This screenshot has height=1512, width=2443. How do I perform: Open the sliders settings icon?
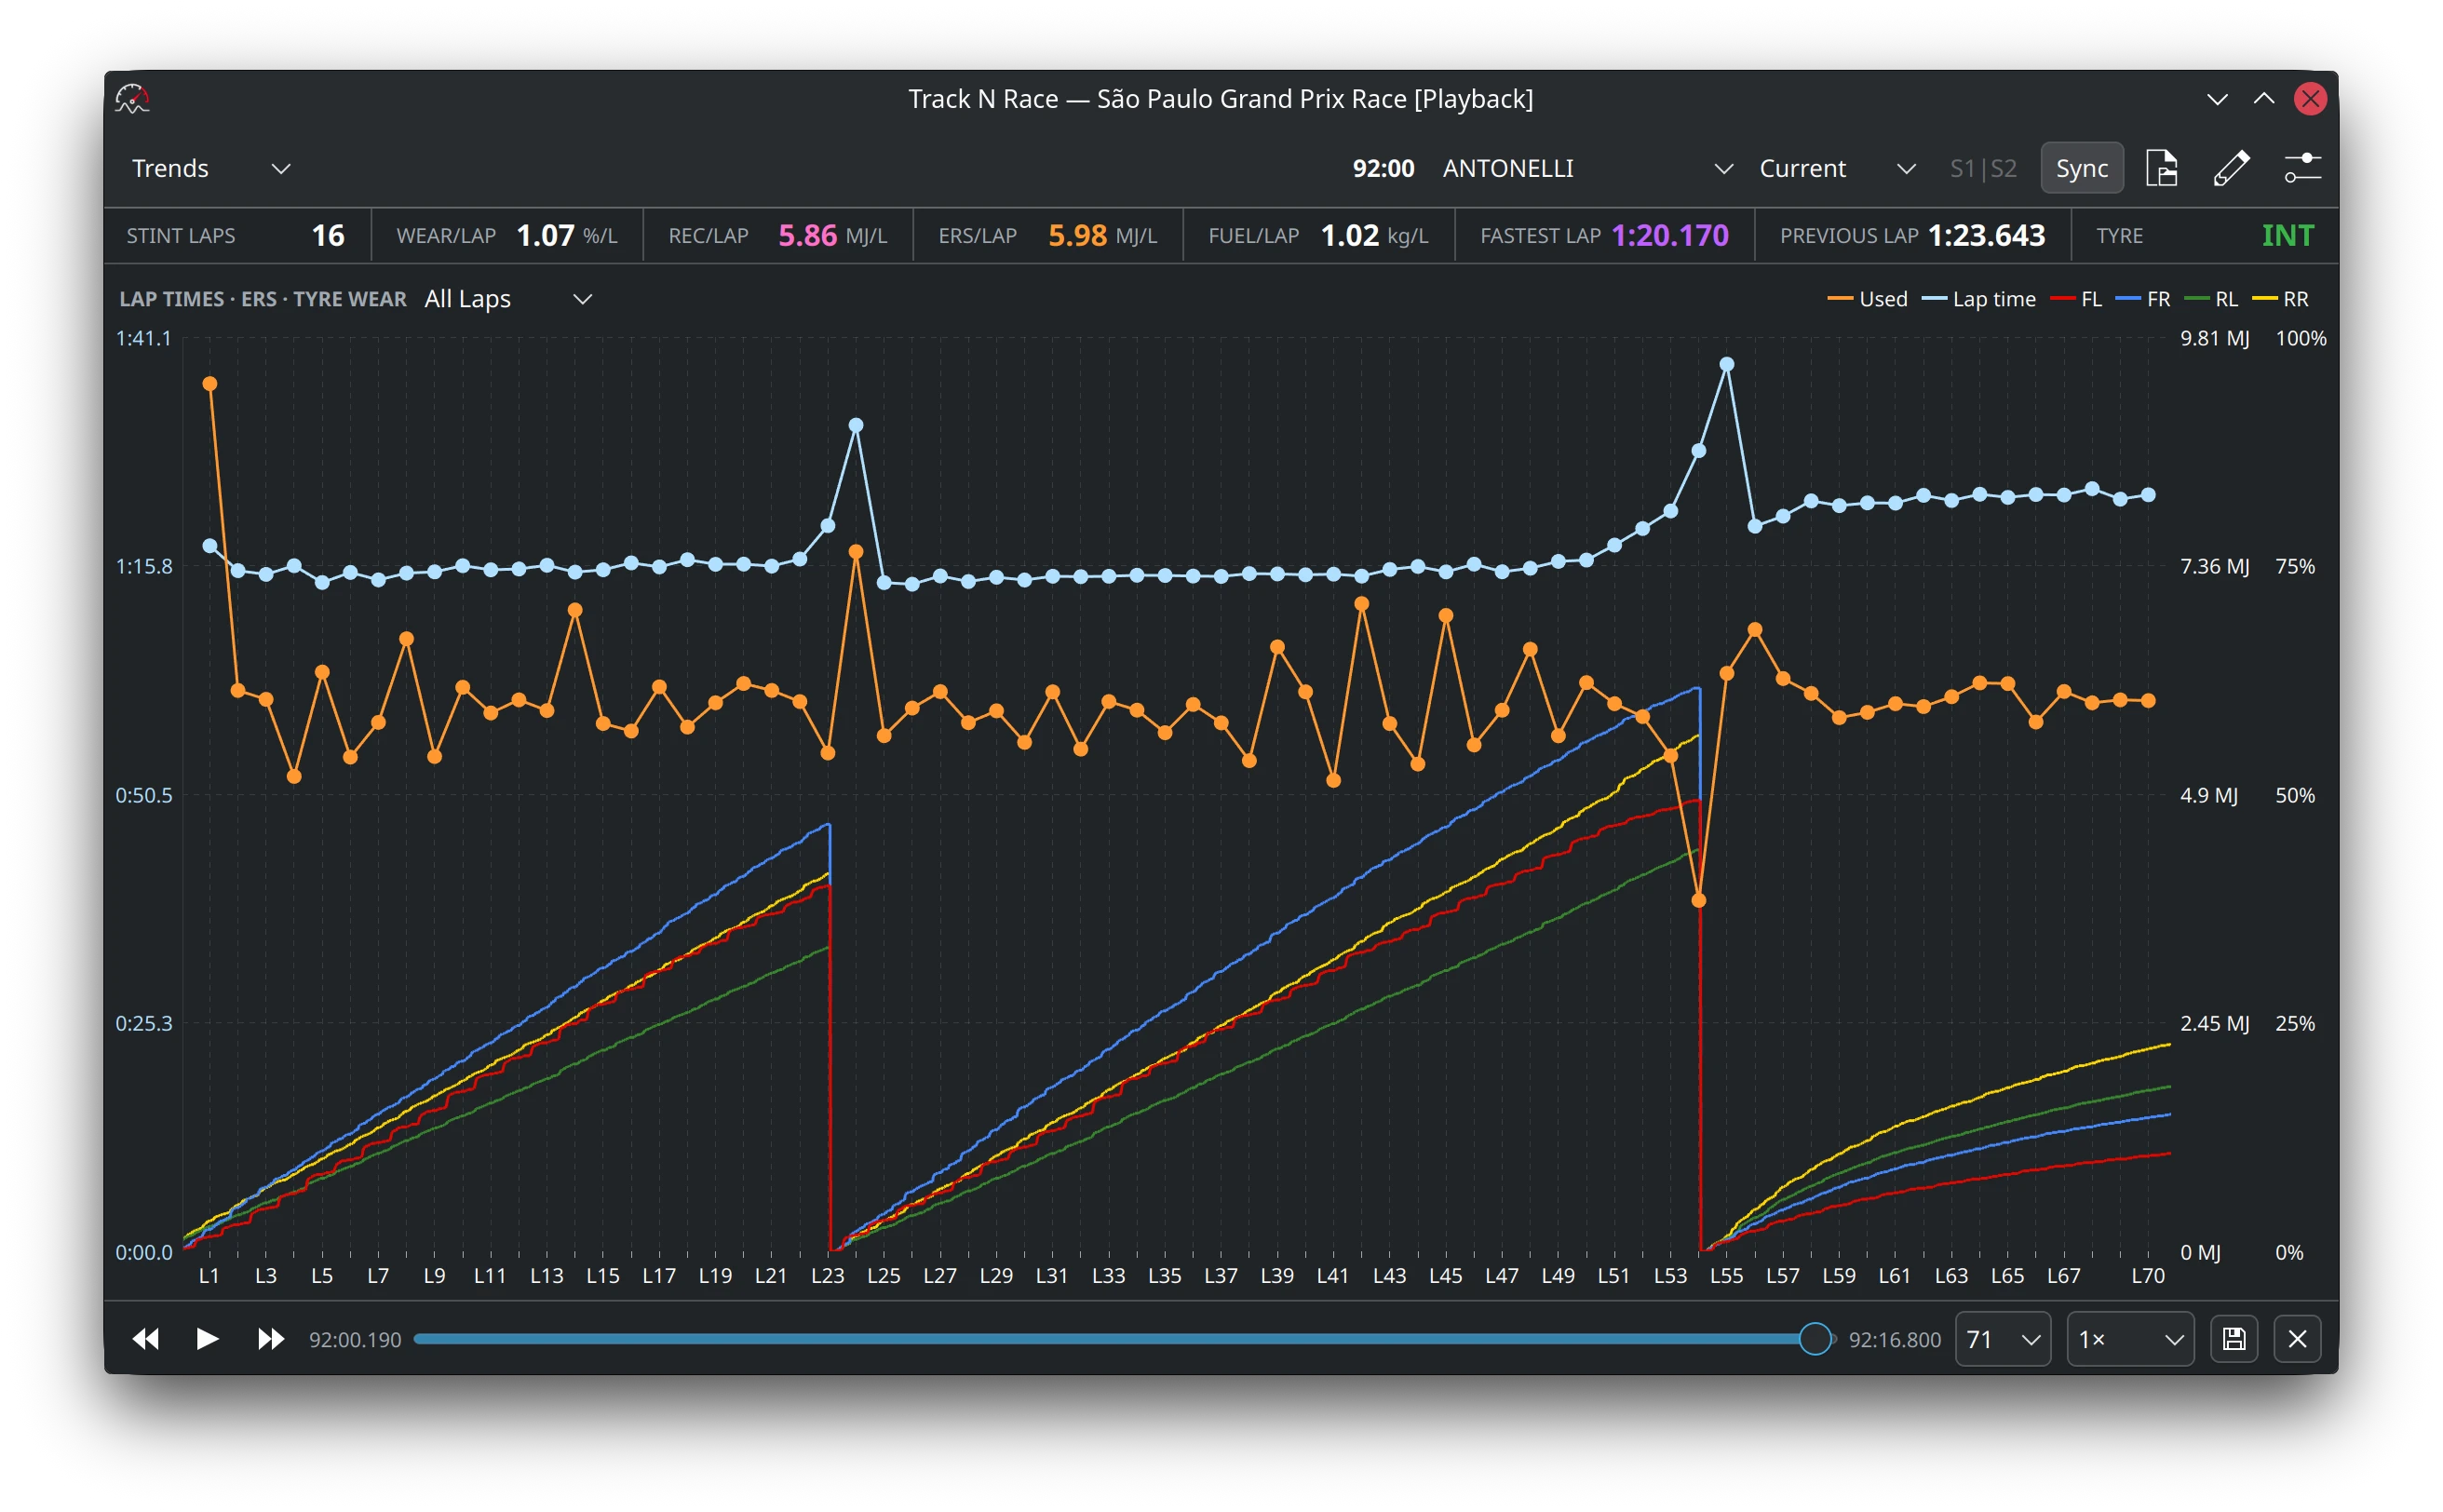[2302, 168]
